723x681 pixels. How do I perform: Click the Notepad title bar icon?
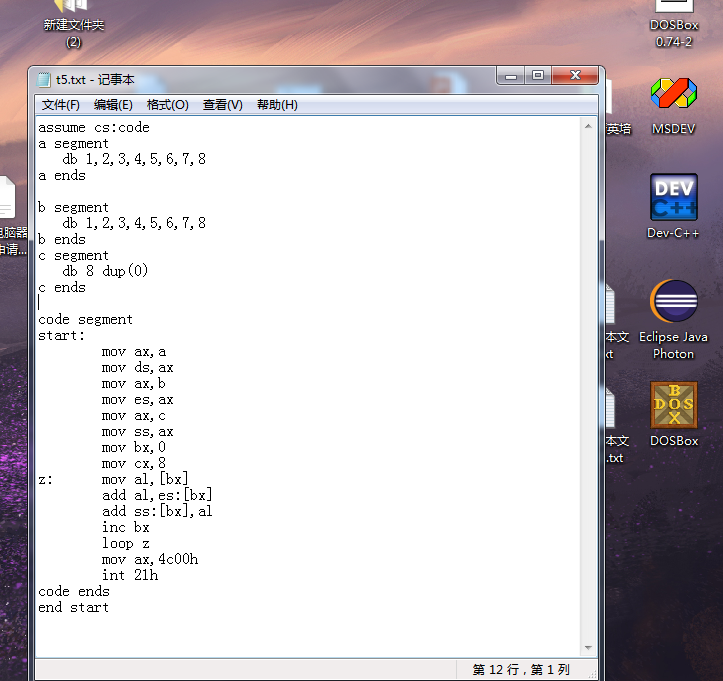pyautogui.click(x=44, y=80)
